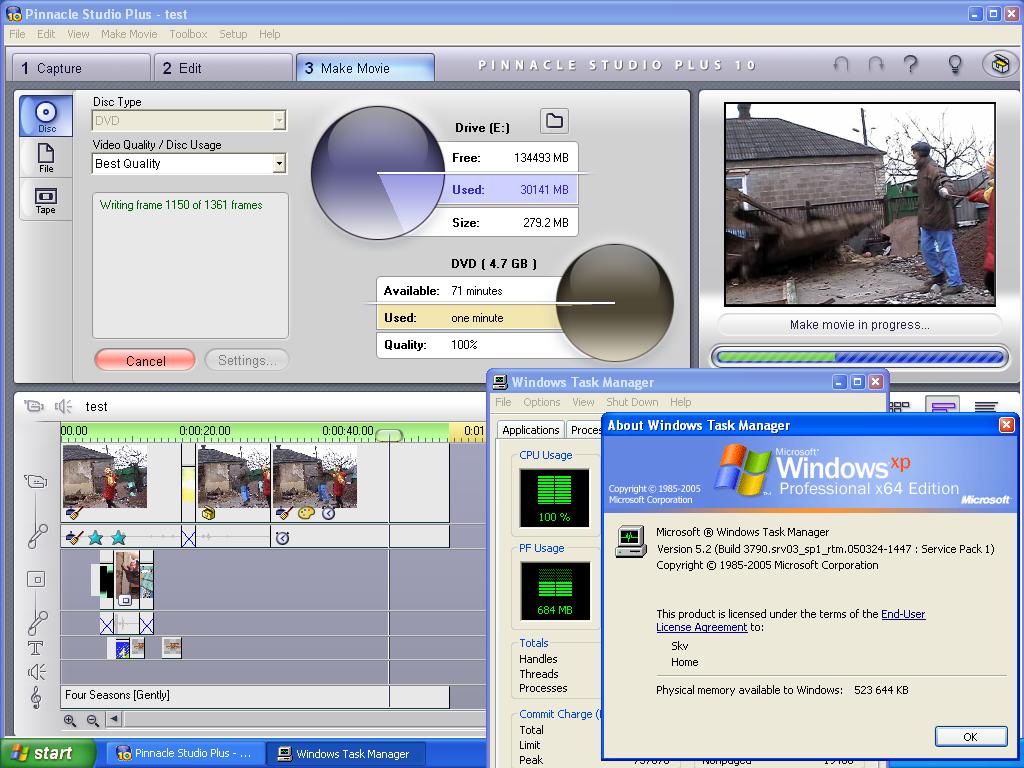
Task: Browse for output folder next to Drive (E:)
Action: point(554,121)
